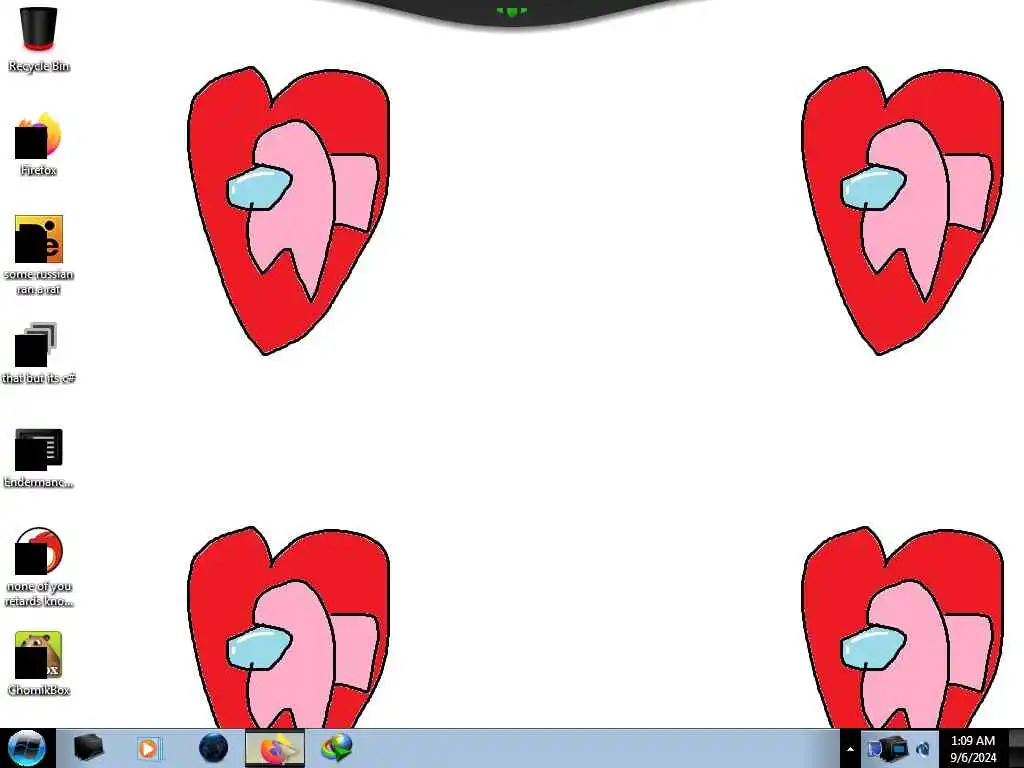Launch the media player taskbar icon
Screen dimensions: 1024x768
tap(148, 748)
